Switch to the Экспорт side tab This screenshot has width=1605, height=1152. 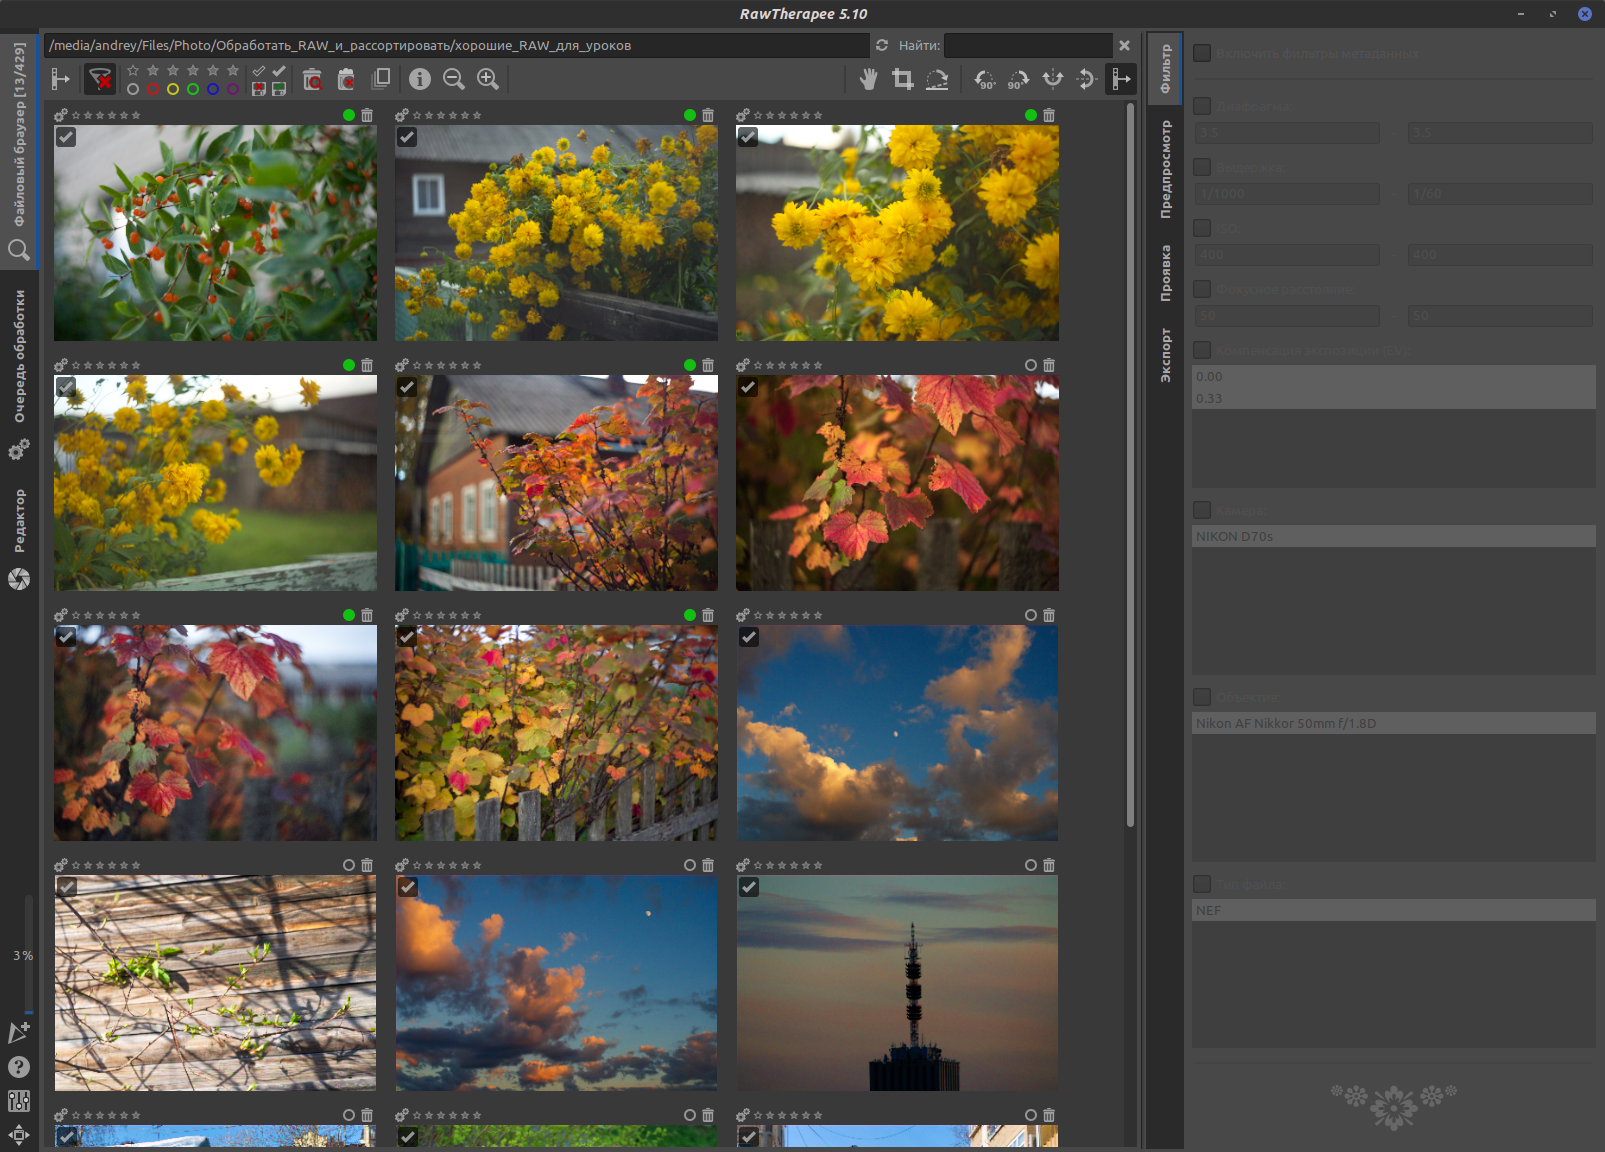pyautogui.click(x=1165, y=355)
